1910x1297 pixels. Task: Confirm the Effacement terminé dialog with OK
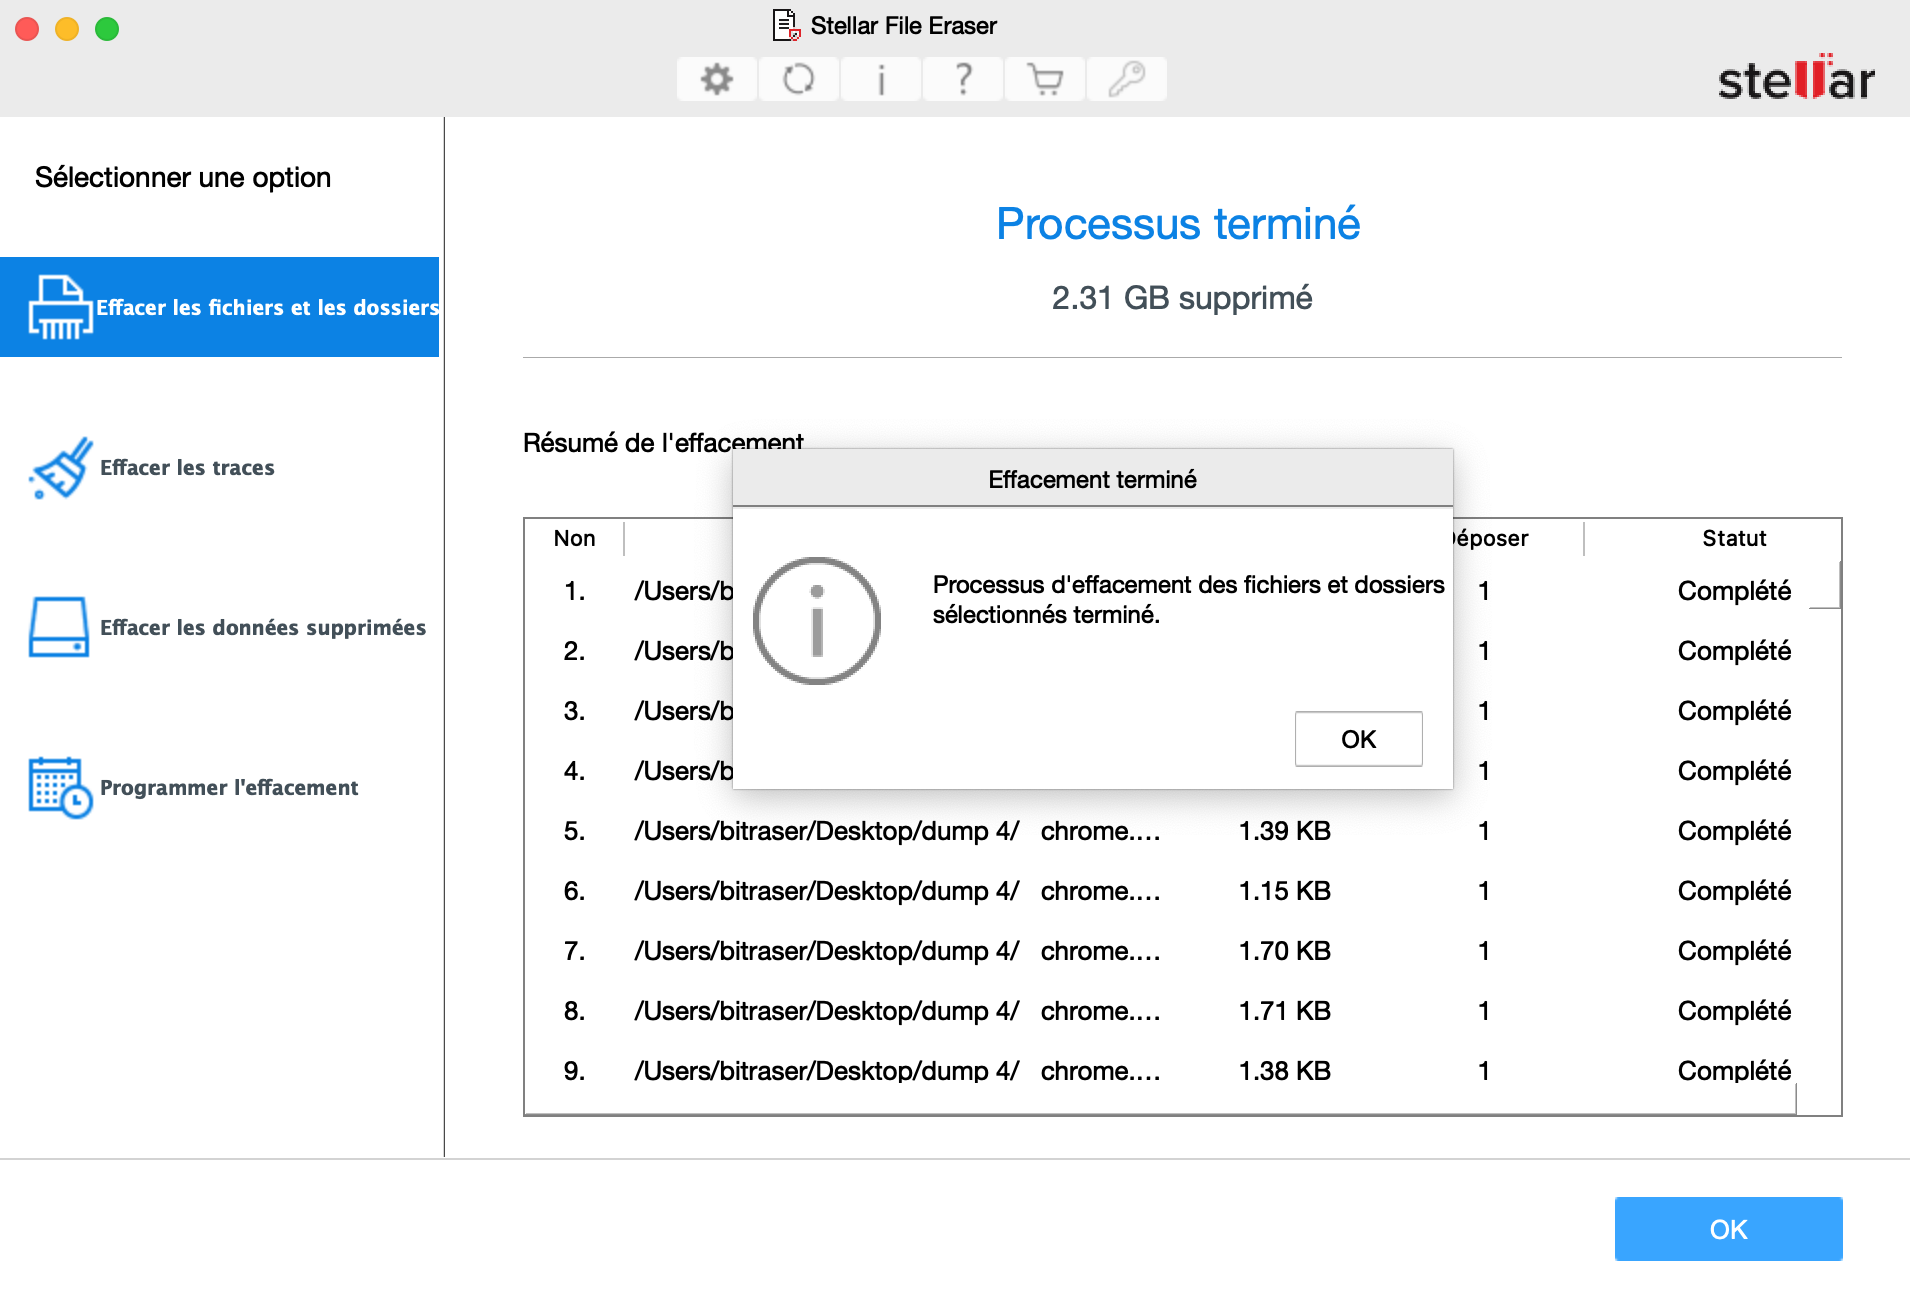click(x=1358, y=739)
